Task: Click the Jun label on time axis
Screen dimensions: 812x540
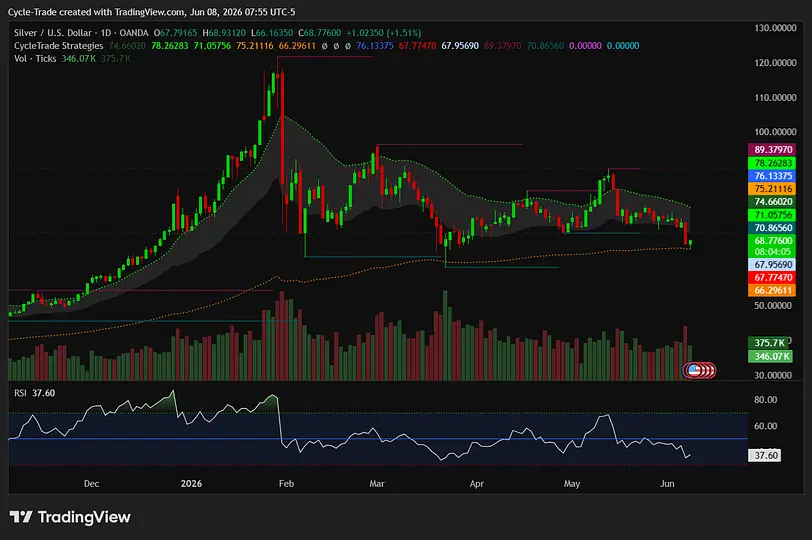Action: [667, 484]
